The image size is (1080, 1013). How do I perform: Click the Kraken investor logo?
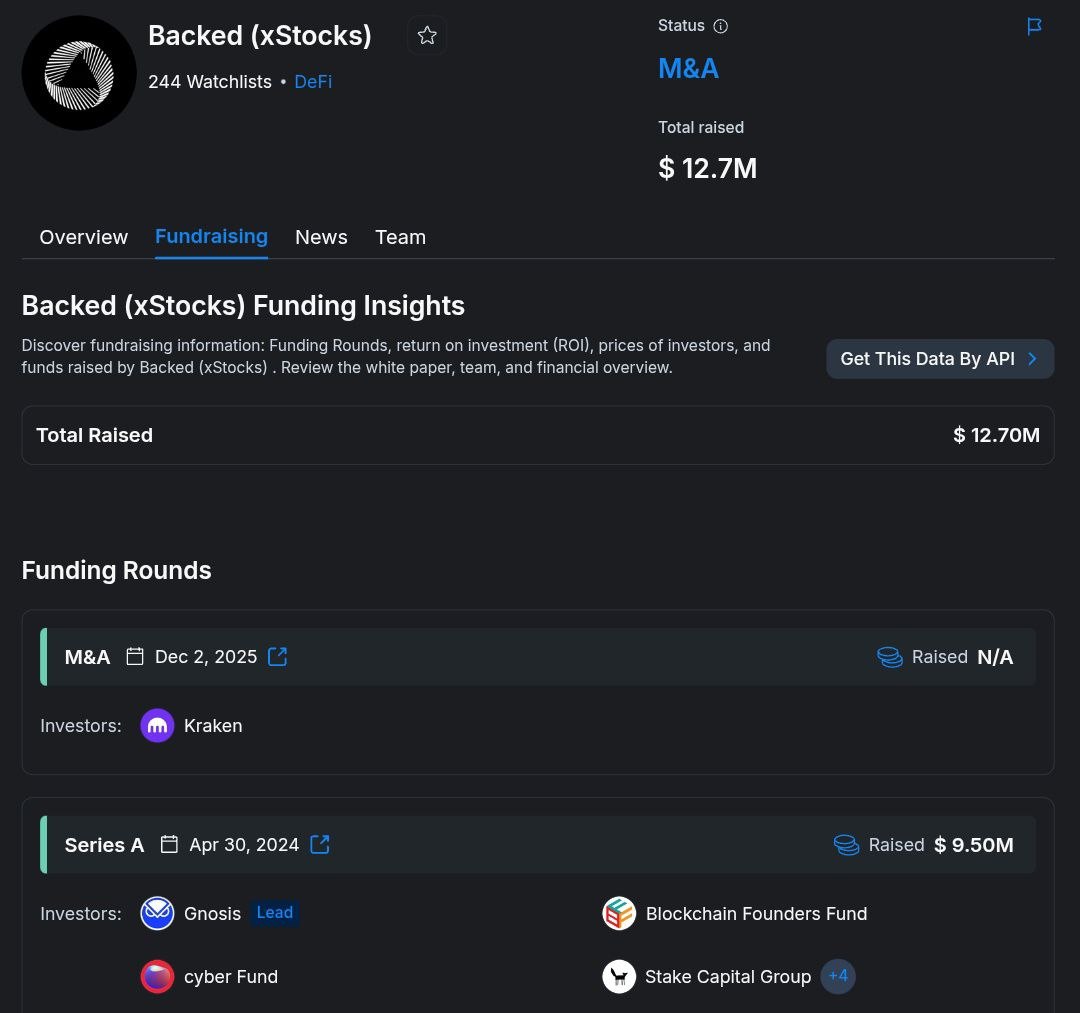pos(157,726)
